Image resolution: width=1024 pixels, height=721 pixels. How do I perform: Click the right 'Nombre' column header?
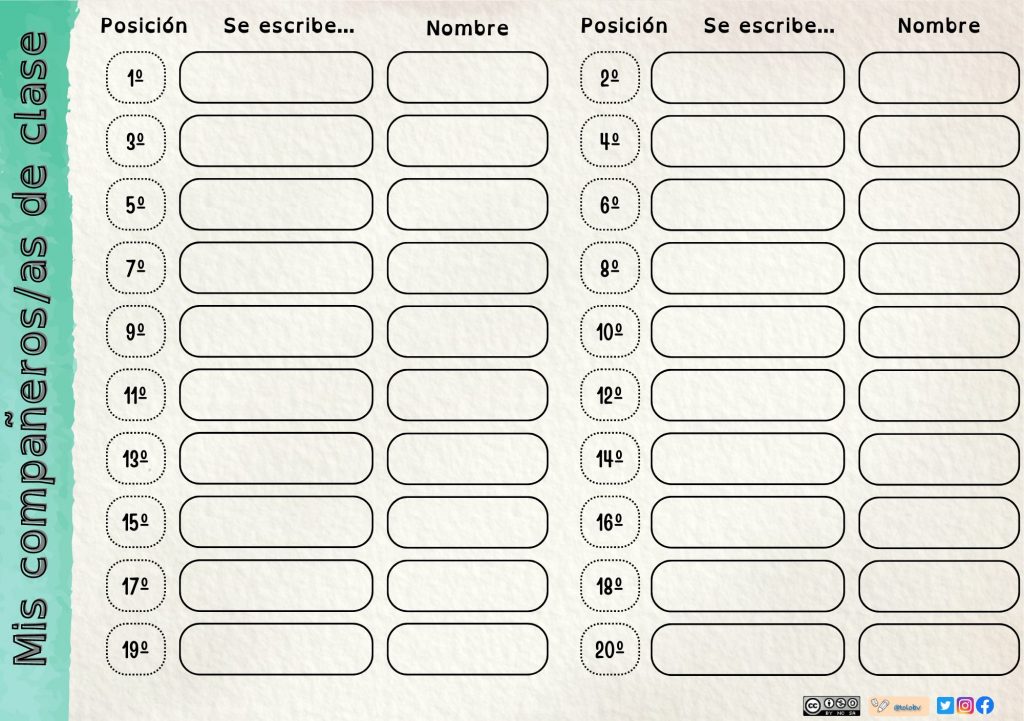939,26
